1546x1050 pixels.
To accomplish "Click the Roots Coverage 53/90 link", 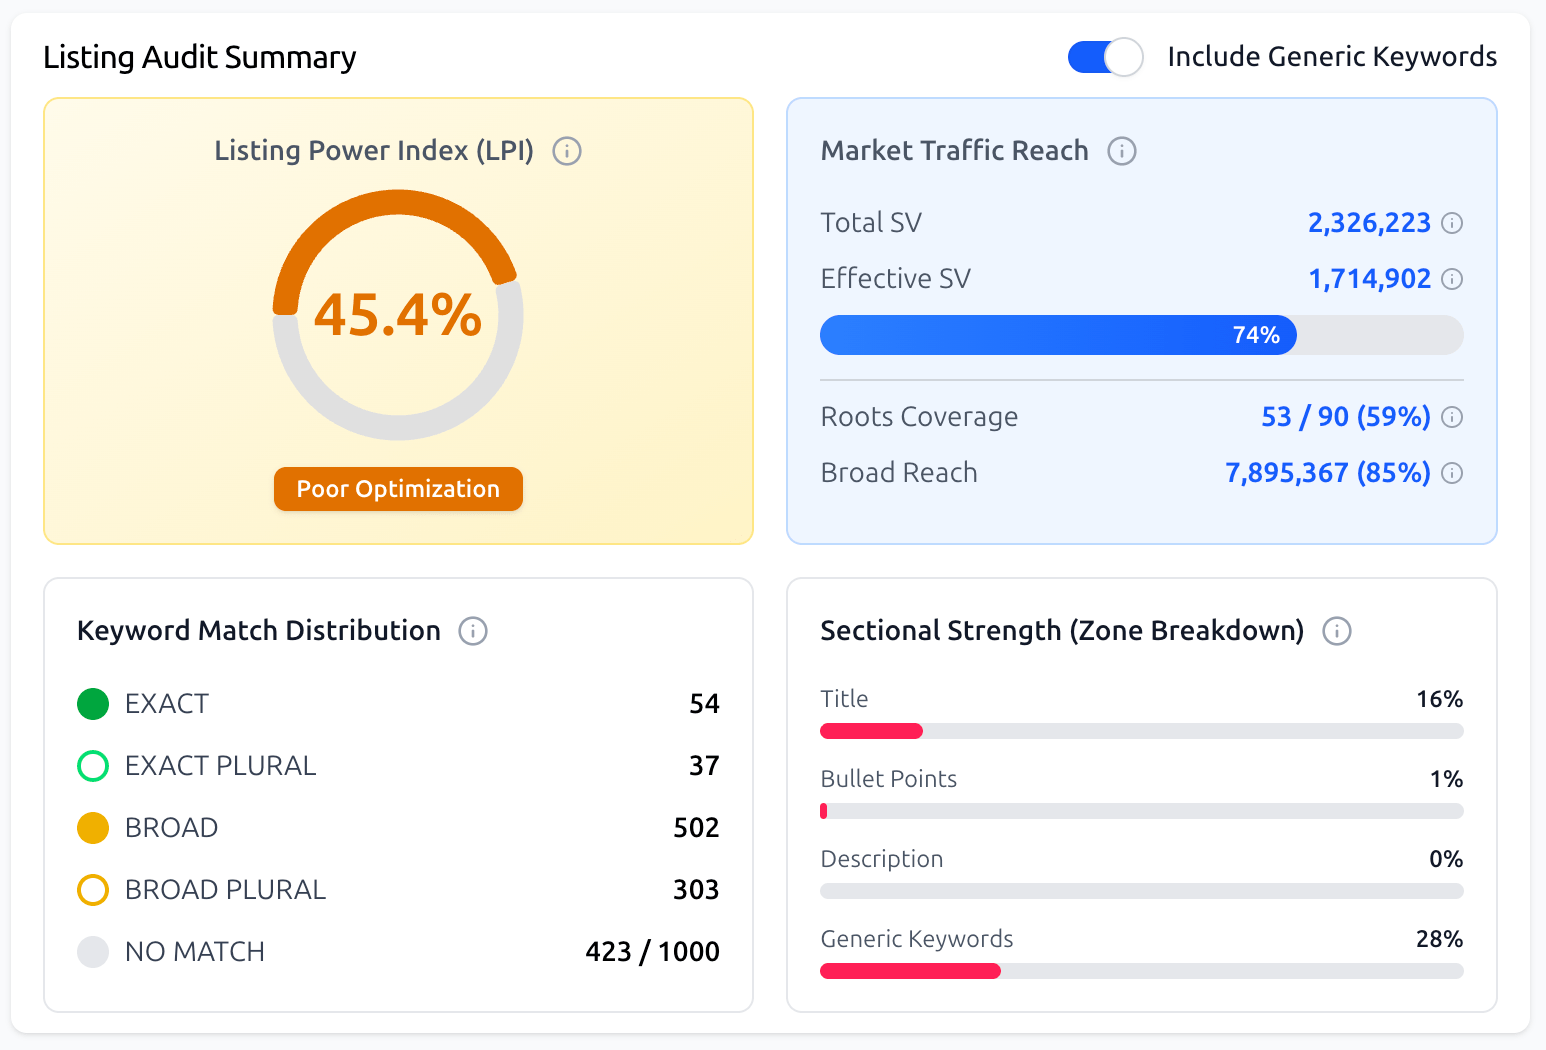I will tap(1344, 417).
